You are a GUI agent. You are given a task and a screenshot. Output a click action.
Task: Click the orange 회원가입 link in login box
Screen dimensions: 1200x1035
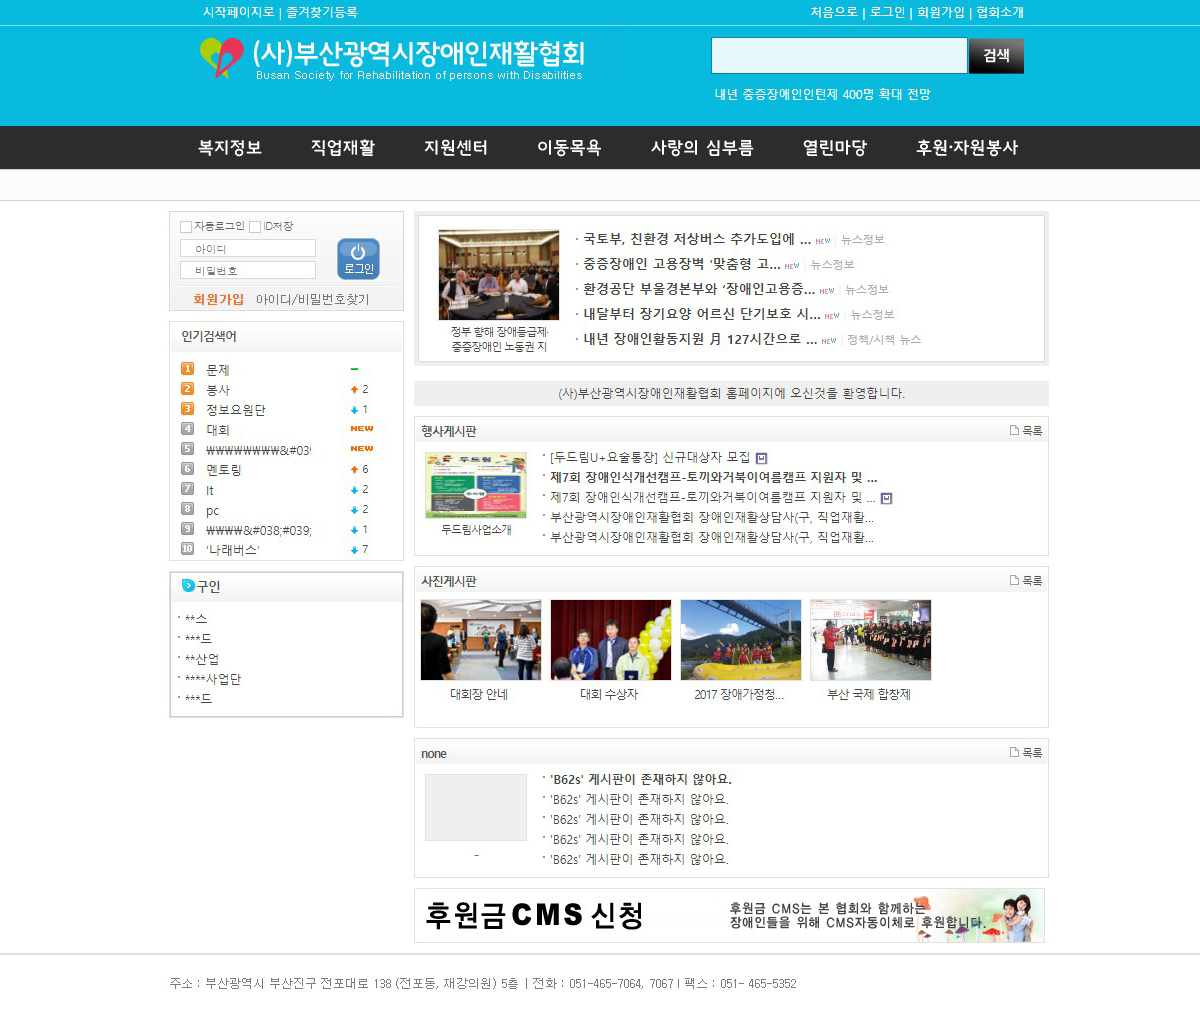(x=218, y=299)
